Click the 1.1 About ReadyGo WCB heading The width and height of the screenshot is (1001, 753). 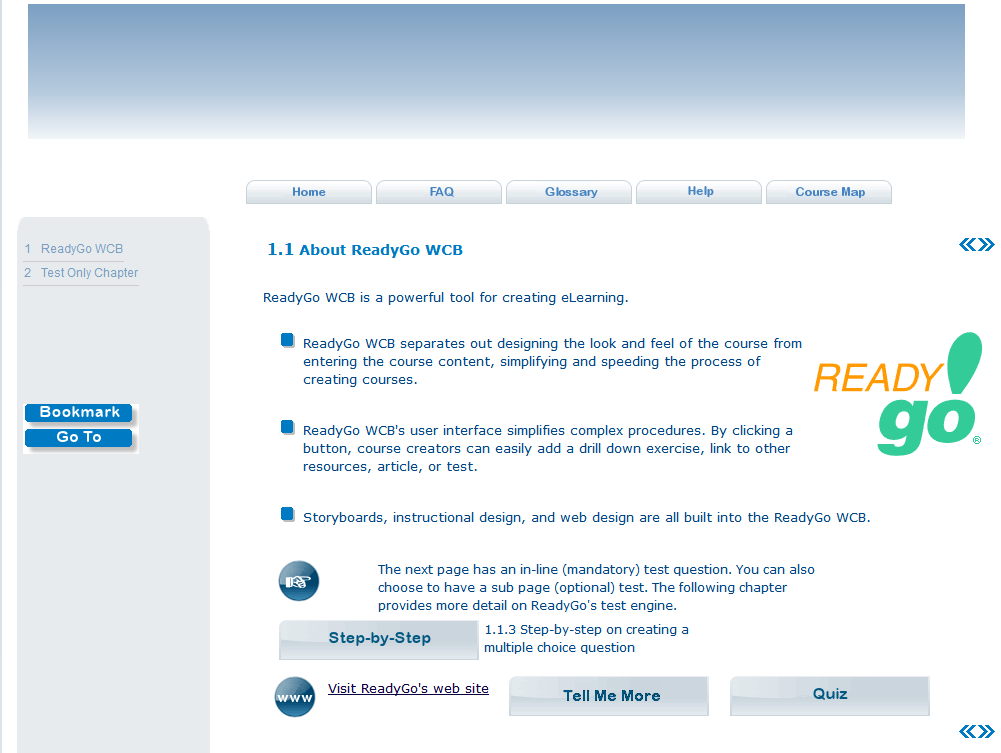point(365,250)
